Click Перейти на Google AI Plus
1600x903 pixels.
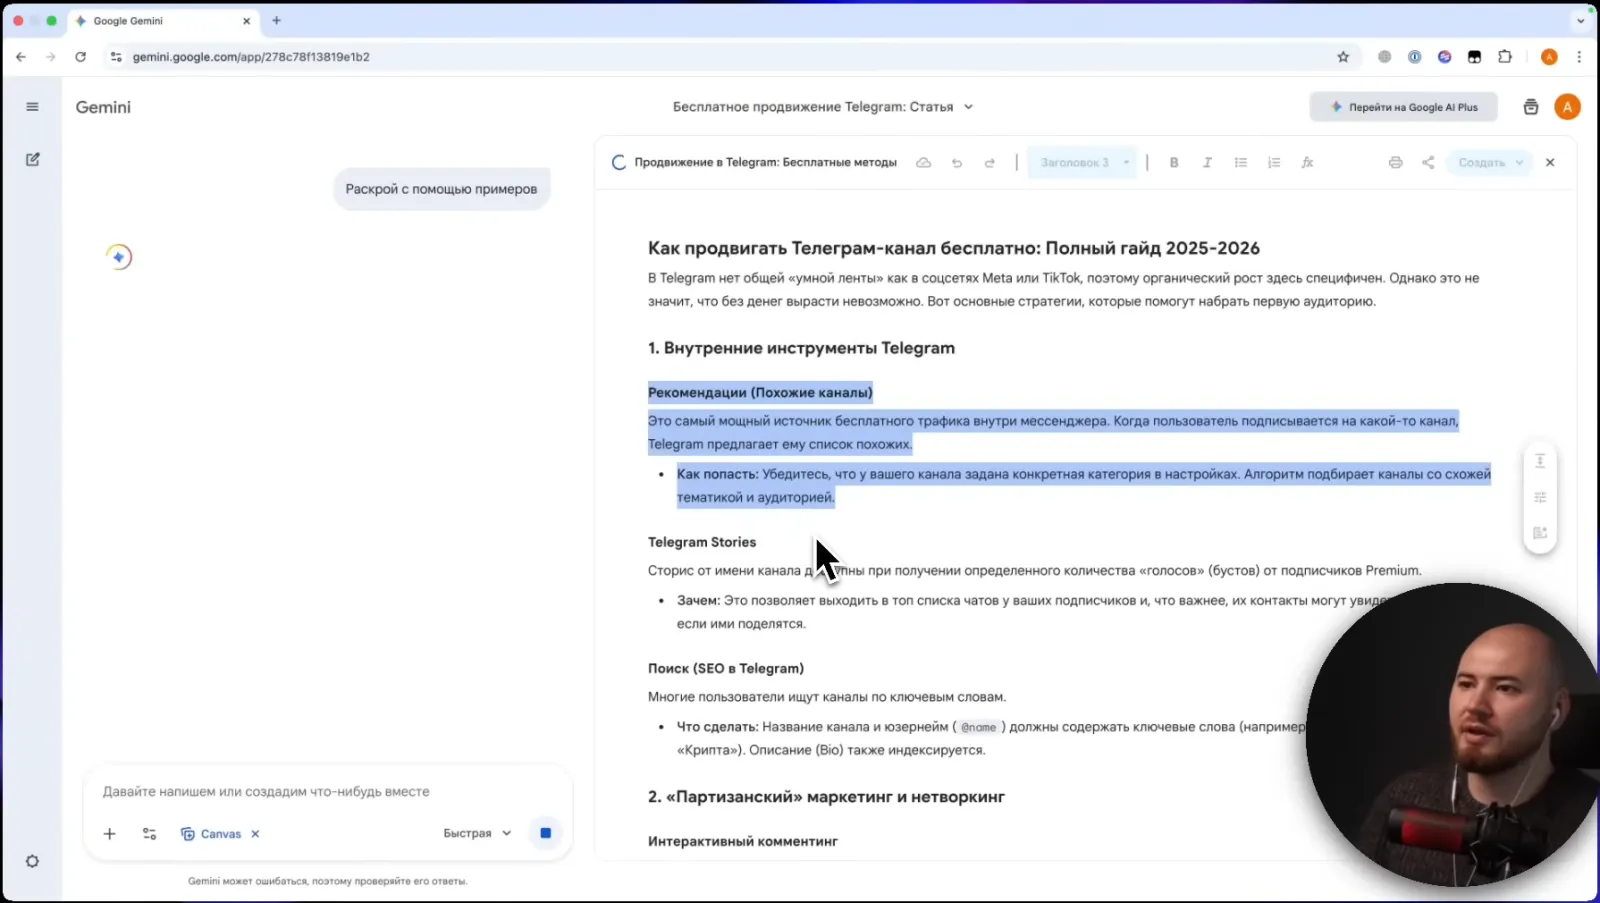tap(1403, 107)
